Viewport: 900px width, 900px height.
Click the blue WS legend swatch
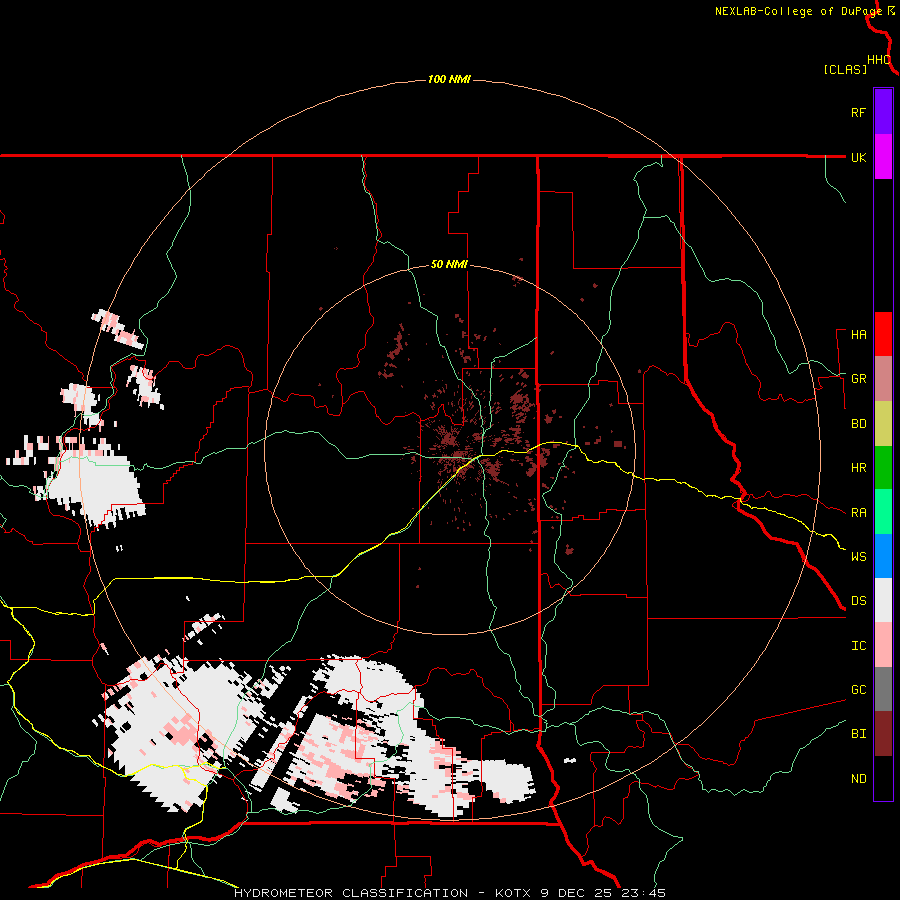coord(883,556)
